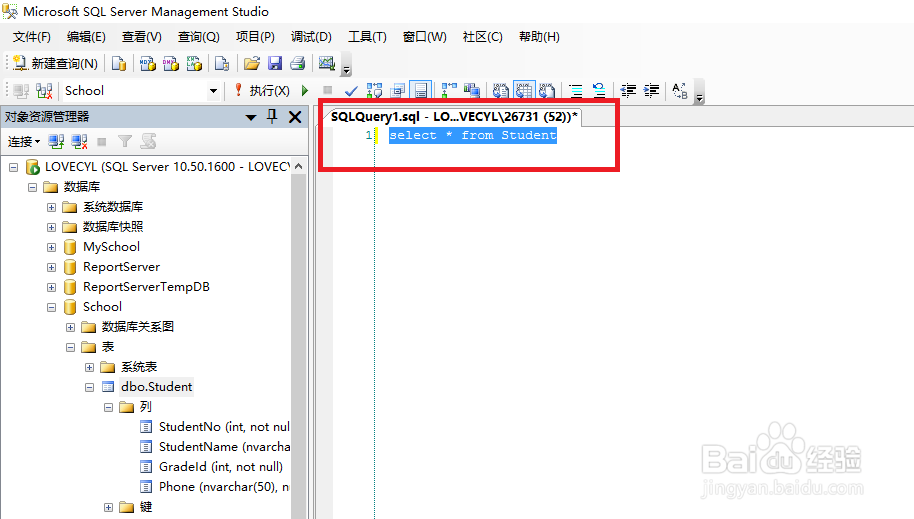Expand the ReportServerTempDB database node
Image resolution: width=914 pixels, height=519 pixels.
(x=51, y=287)
